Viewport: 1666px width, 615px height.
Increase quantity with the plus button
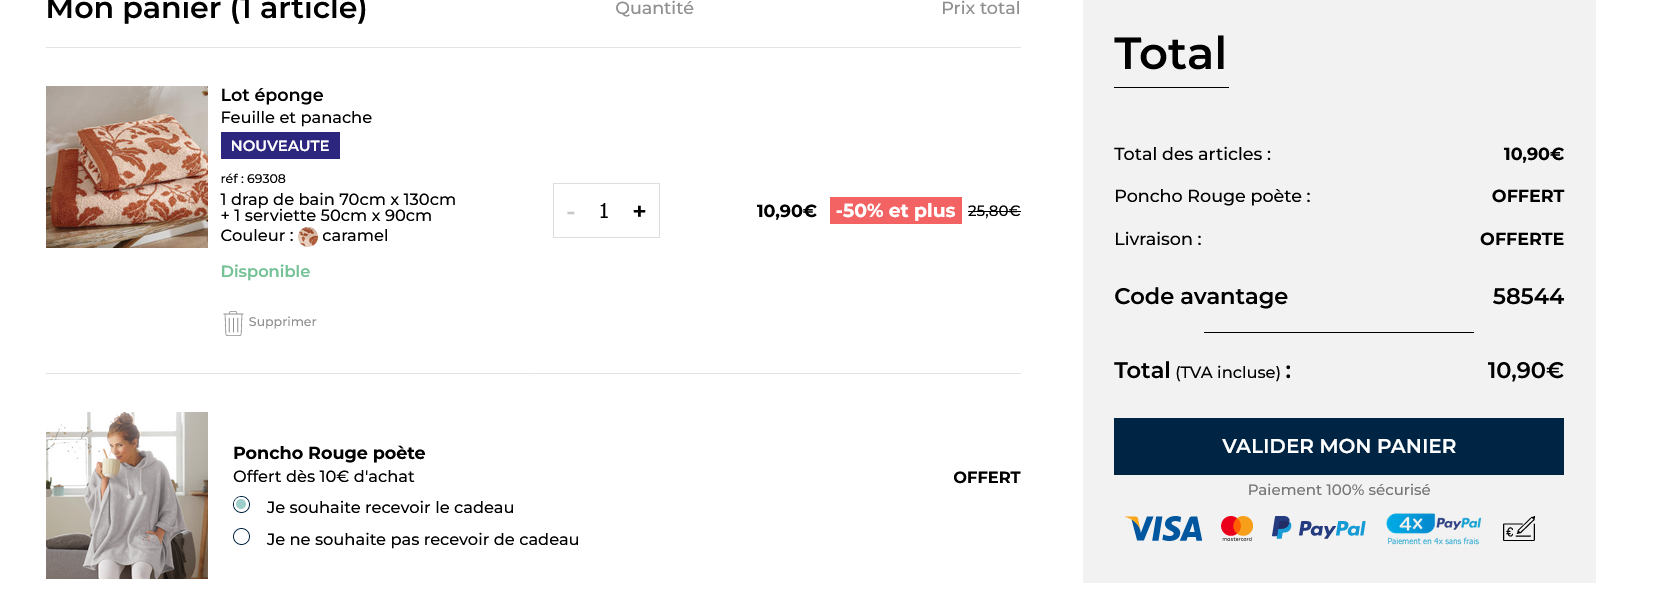(639, 211)
